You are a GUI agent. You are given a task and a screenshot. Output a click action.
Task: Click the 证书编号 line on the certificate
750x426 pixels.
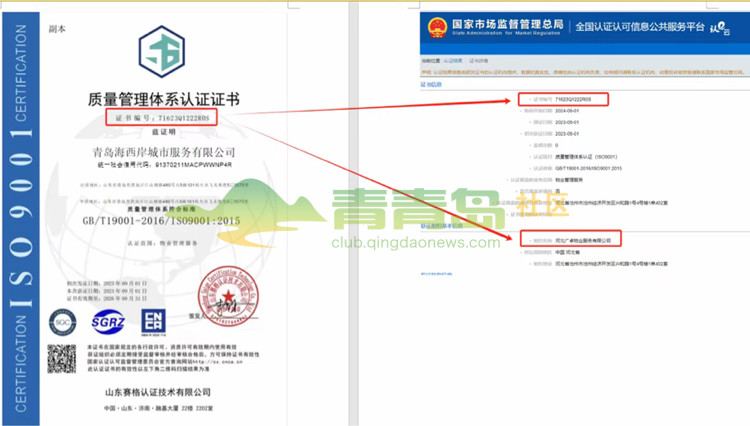click(162, 118)
